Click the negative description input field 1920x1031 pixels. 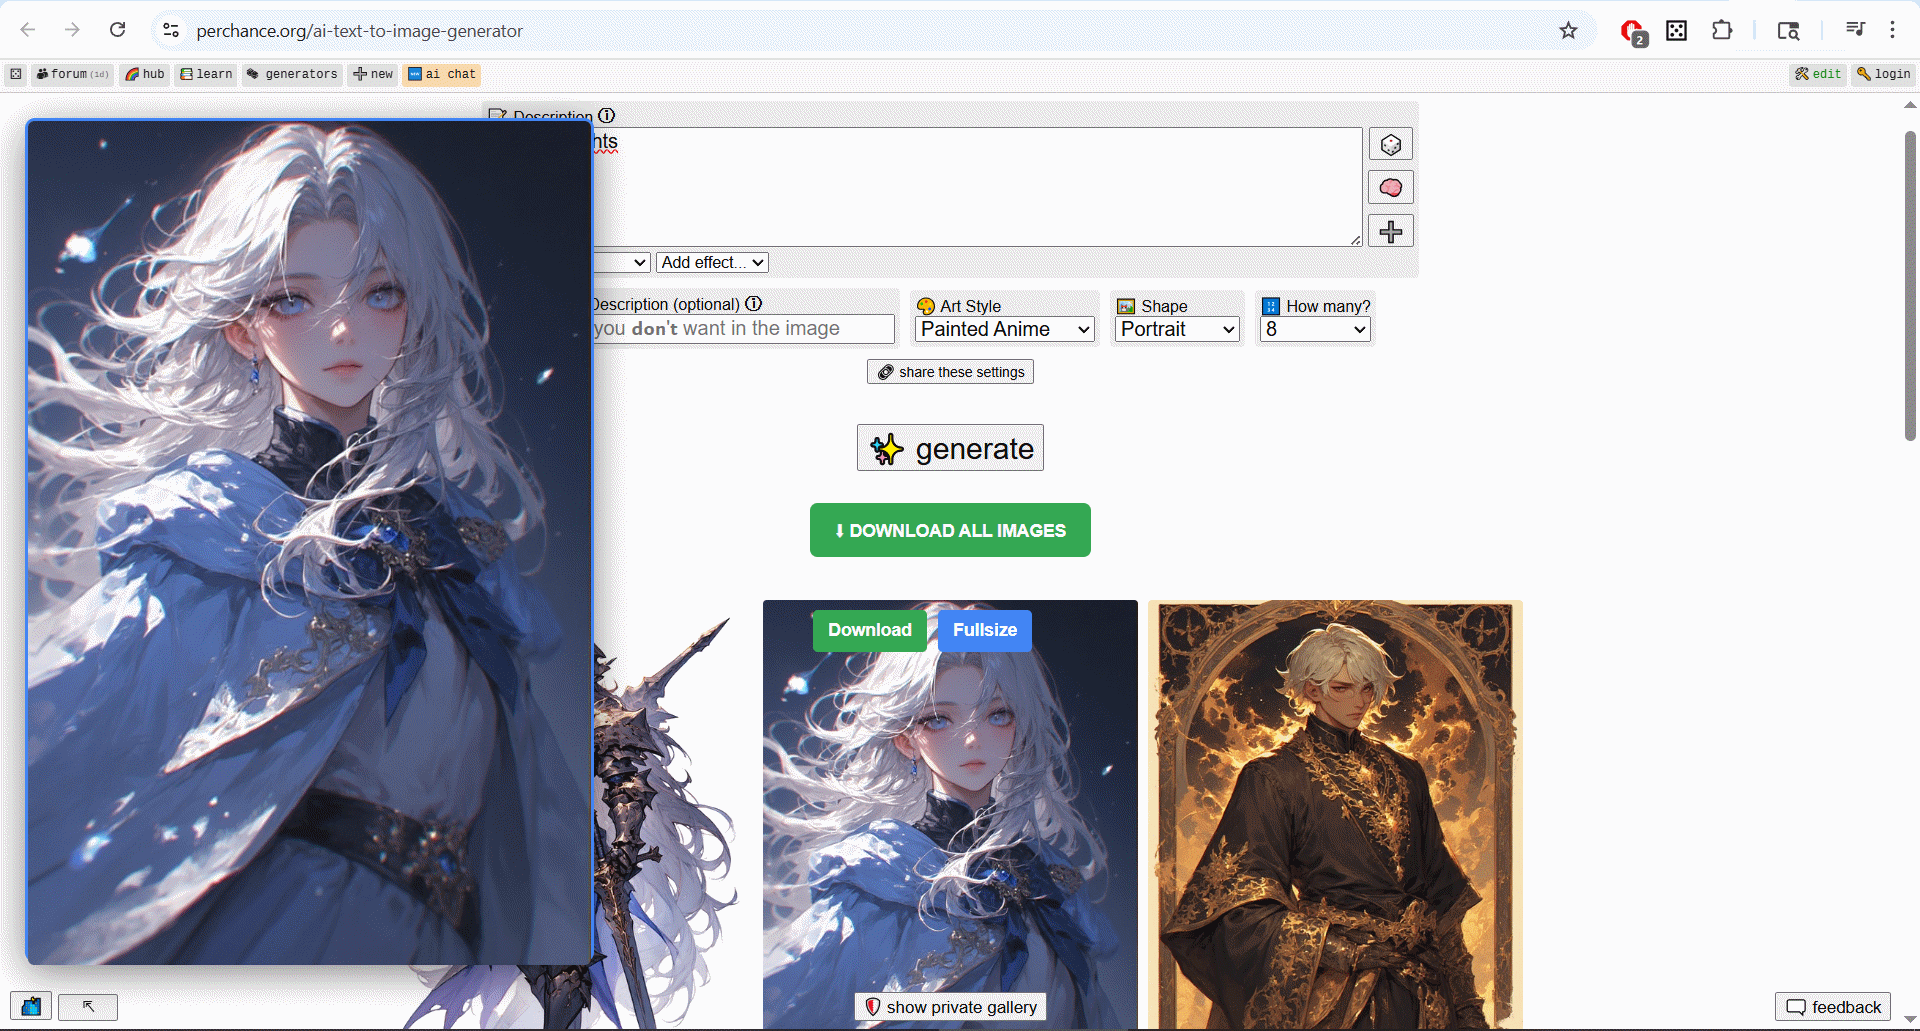tap(743, 329)
